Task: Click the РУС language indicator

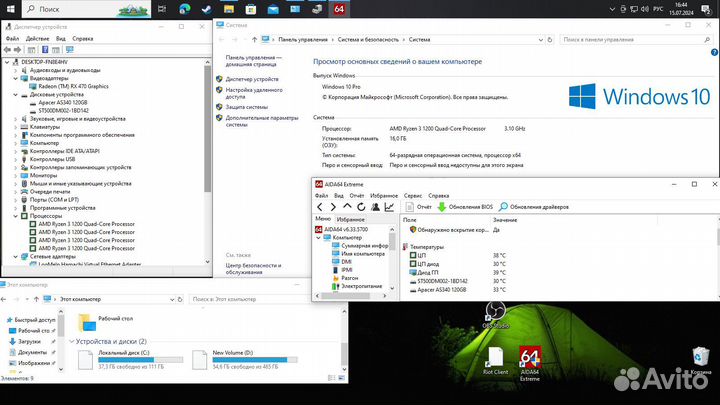Action: pos(658,9)
